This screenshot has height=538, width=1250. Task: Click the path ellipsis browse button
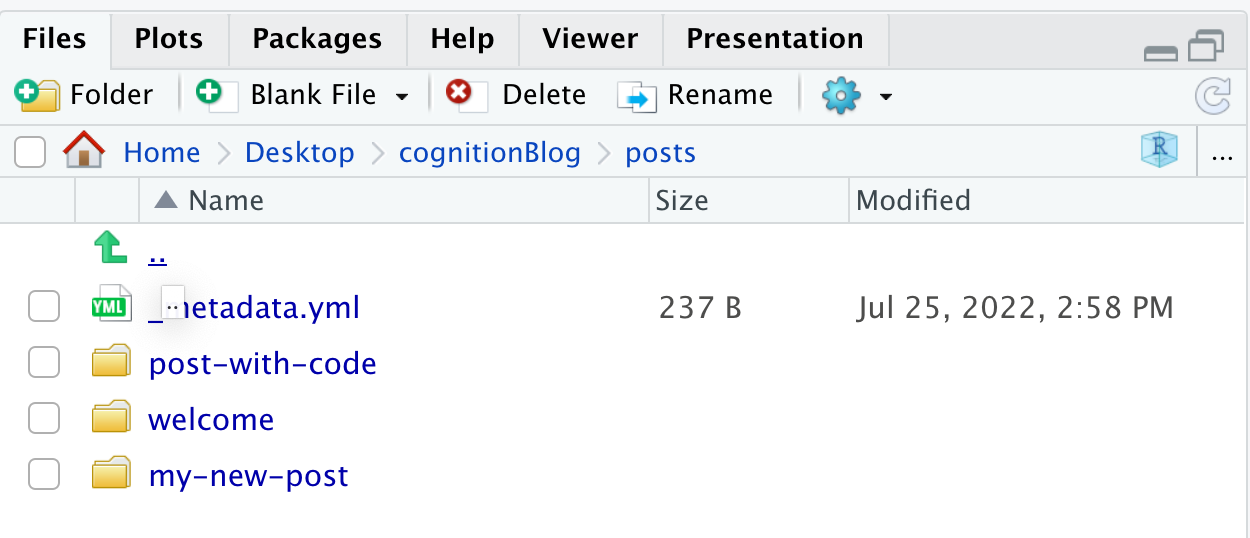pyautogui.click(x=1221, y=155)
